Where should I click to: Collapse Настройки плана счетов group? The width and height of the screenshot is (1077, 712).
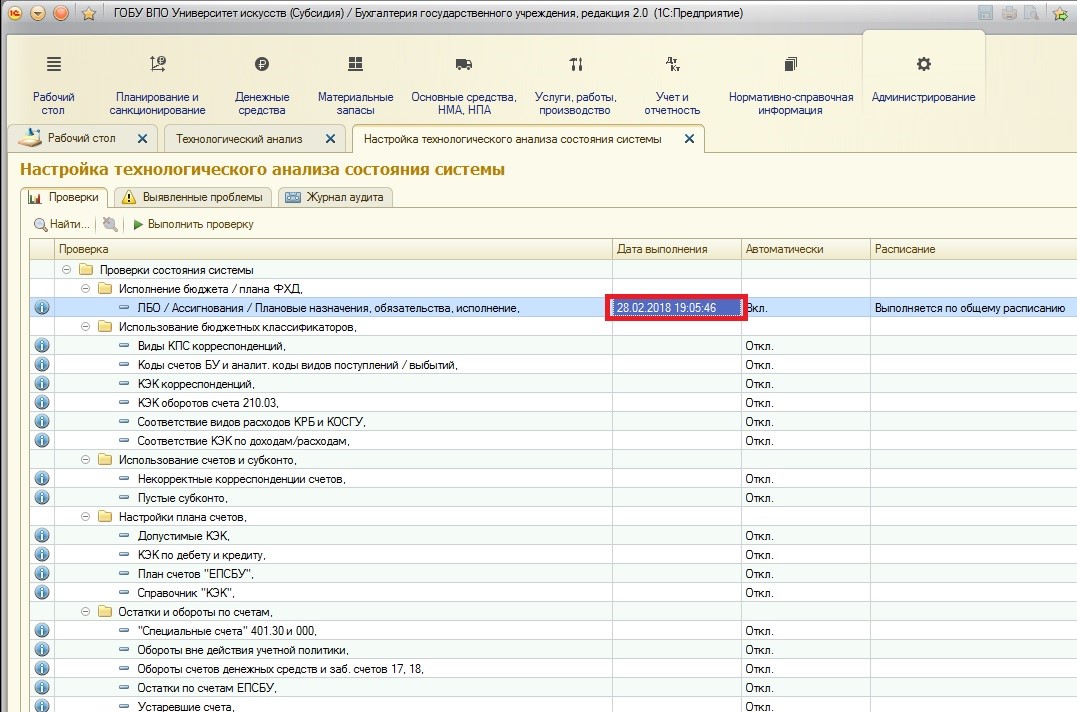tap(86, 517)
